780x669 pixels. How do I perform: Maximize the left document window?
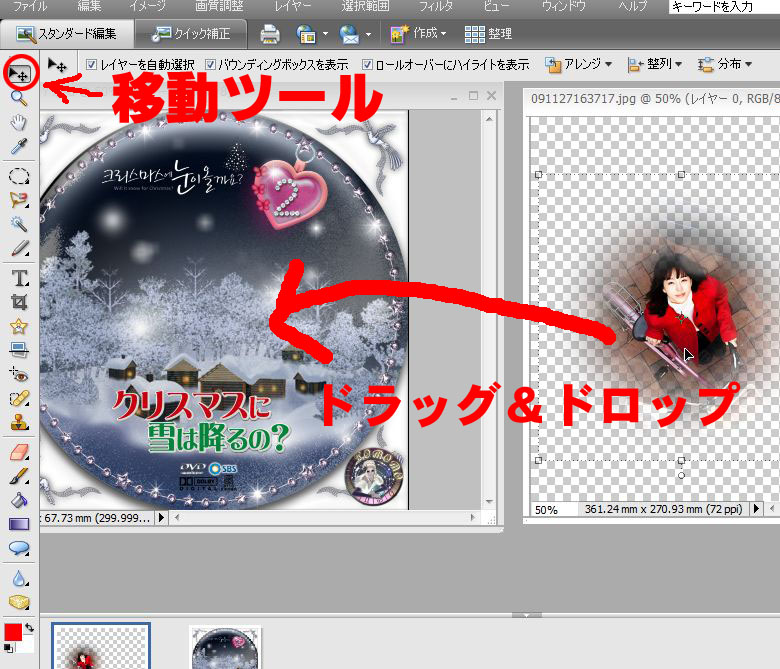(x=473, y=96)
